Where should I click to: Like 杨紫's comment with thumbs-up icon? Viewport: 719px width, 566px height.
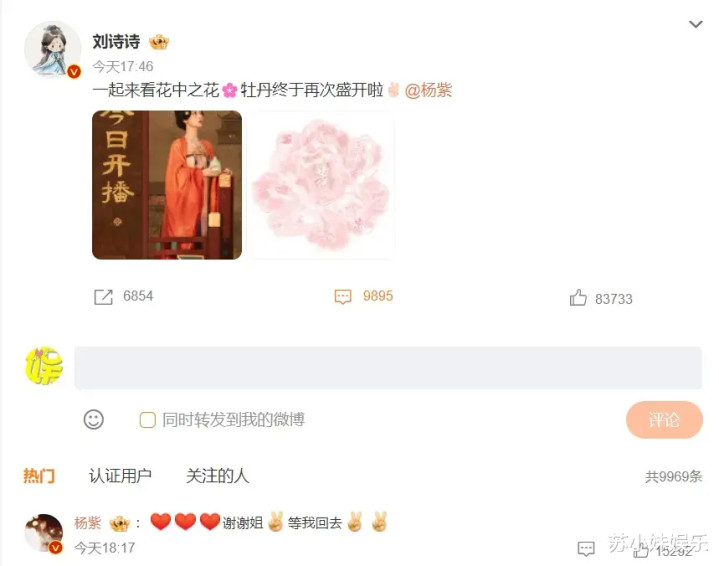[641, 550]
